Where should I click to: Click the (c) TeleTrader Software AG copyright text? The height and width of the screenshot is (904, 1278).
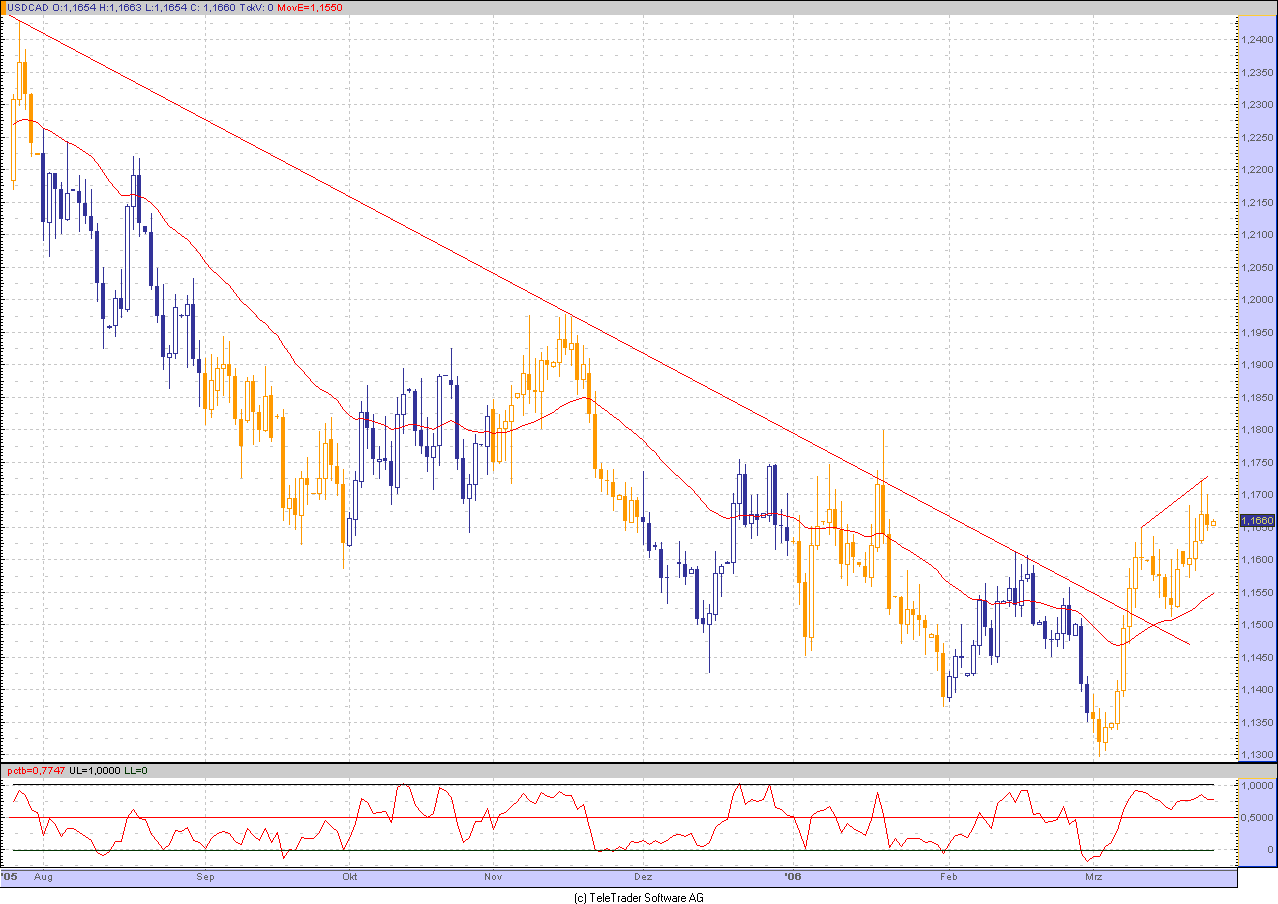tap(639, 897)
